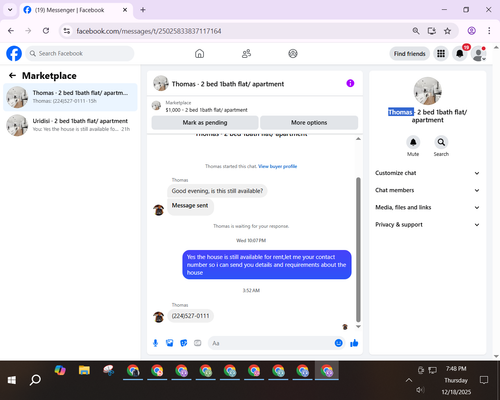Open the Friends icon in top navigation
Viewport: 500px width, 400px height.
[246, 53]
